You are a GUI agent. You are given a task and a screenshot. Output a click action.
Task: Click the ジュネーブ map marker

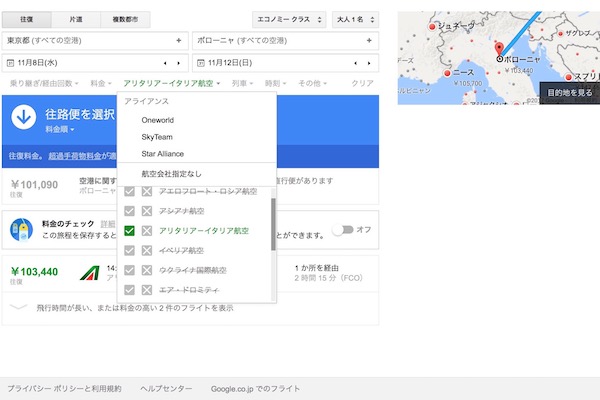(432, 27)
